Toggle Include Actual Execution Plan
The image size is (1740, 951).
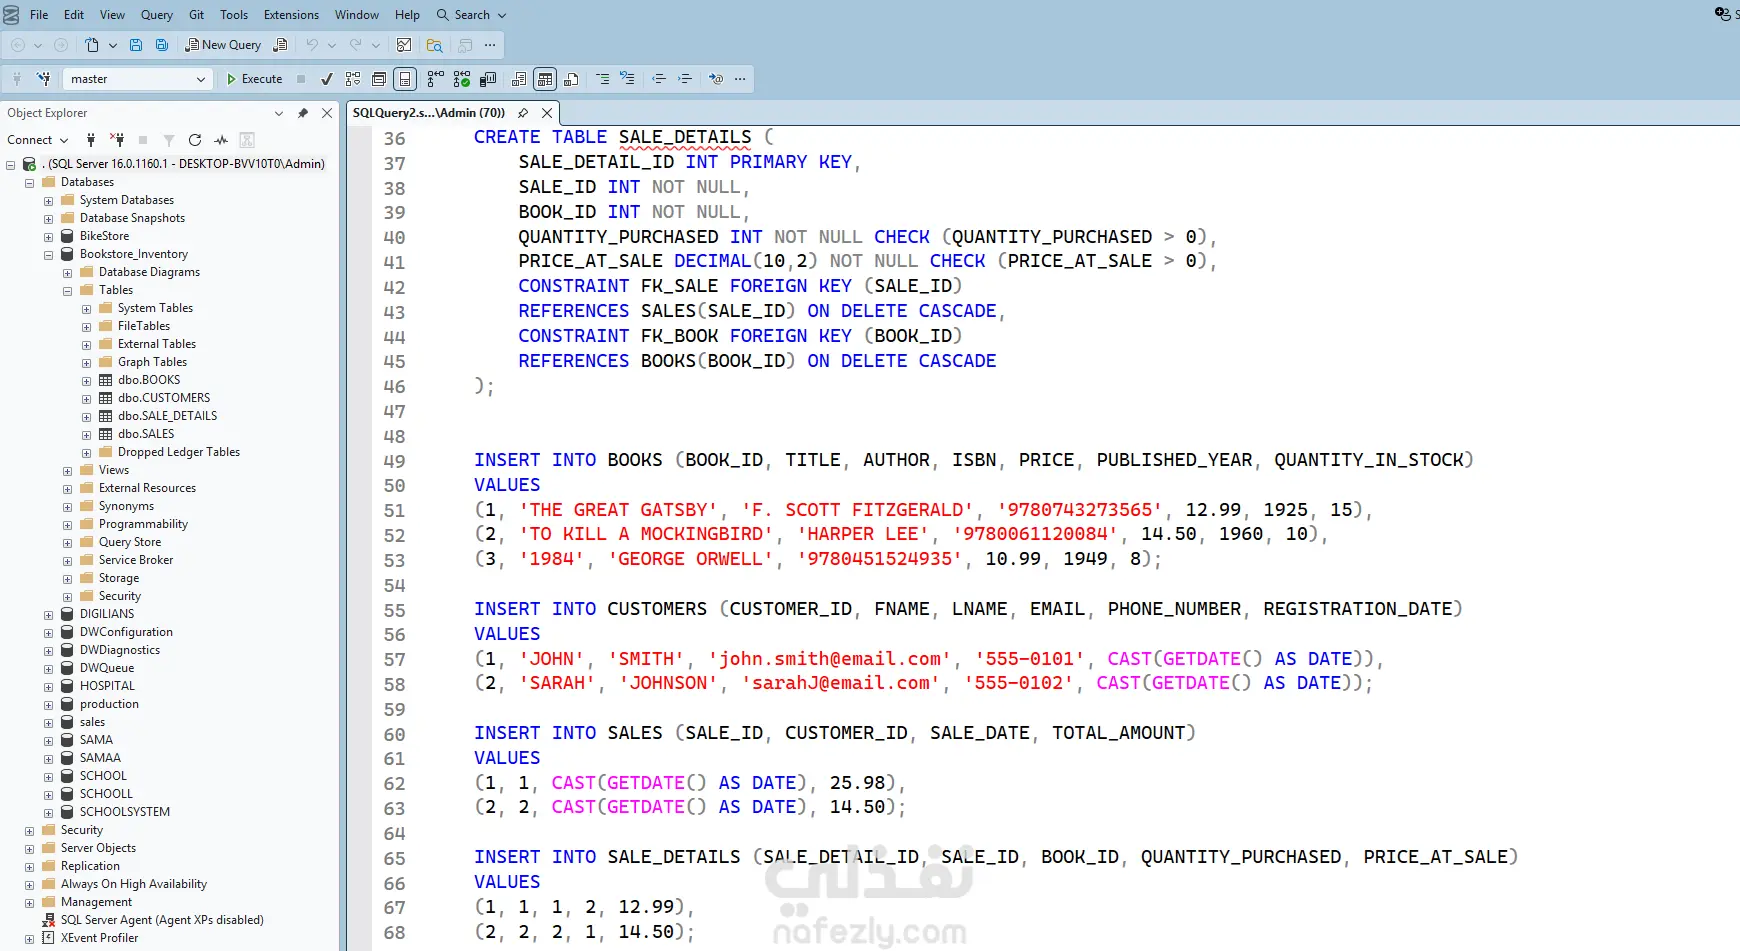coord(435,79)
